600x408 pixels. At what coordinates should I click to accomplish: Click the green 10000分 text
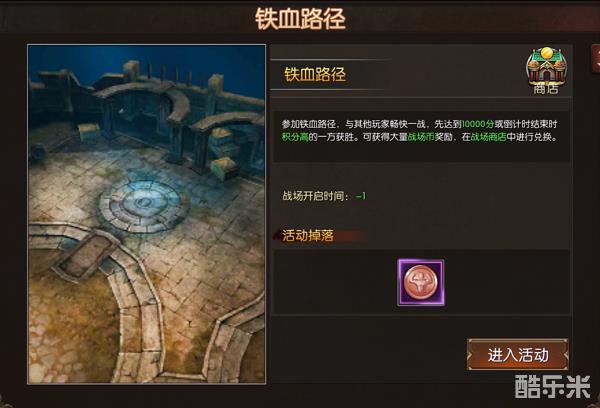click(478, 124)
